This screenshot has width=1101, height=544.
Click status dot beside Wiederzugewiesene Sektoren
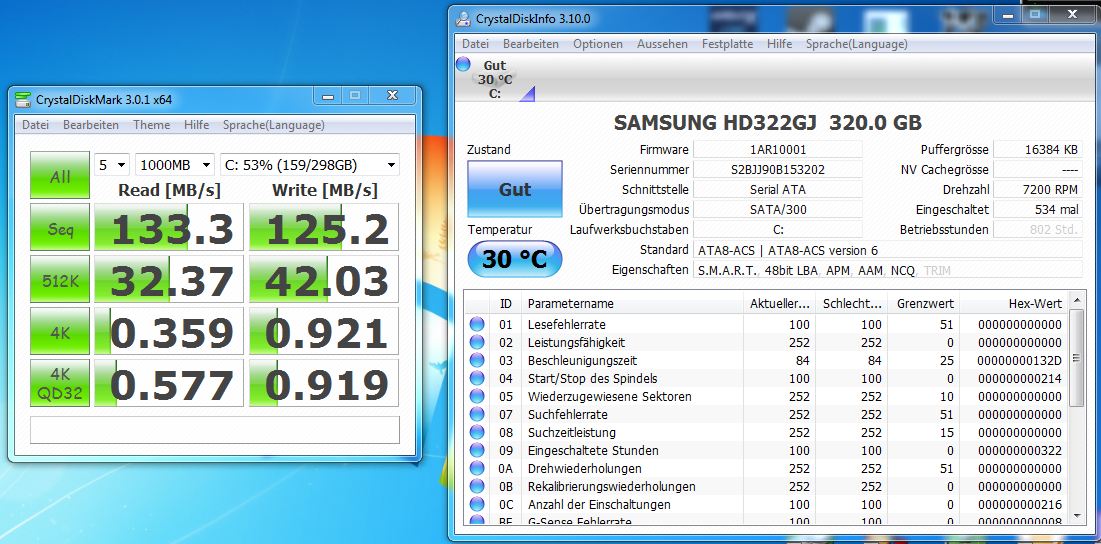(x=477, y=397)
